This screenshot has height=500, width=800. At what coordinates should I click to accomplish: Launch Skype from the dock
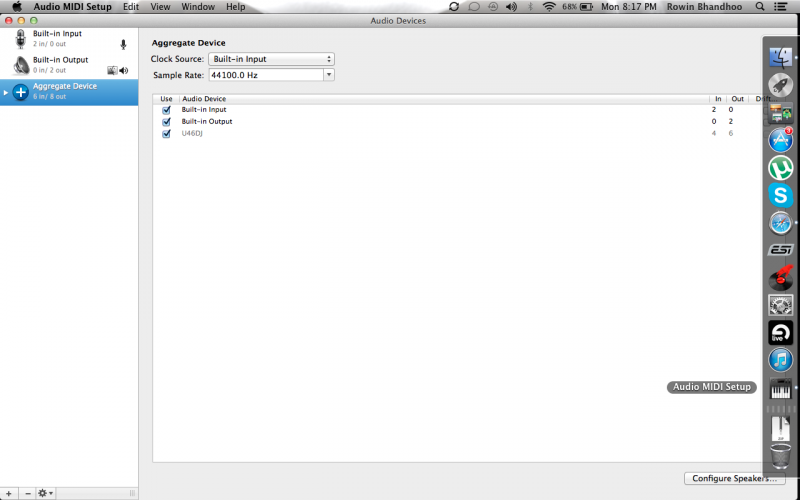(780, 195)
